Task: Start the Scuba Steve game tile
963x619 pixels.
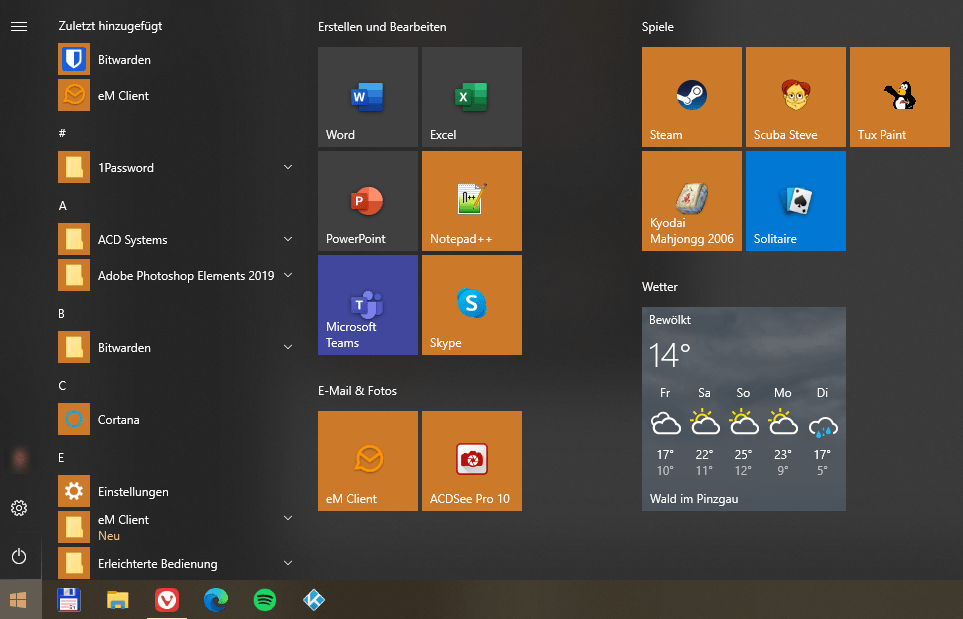Action: [796, 97]
